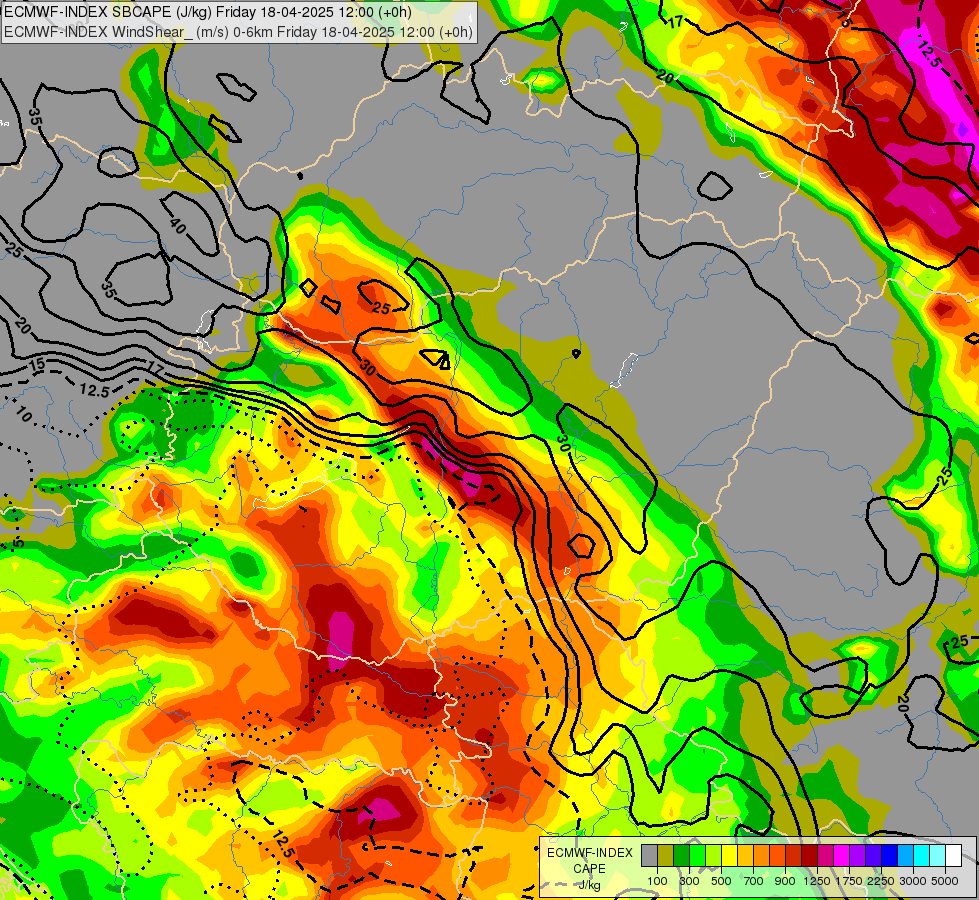Image resolution: width=979 pixels, height=900 pixels.
Task: Click the pure yellow legend swatch
Action: 730,856
